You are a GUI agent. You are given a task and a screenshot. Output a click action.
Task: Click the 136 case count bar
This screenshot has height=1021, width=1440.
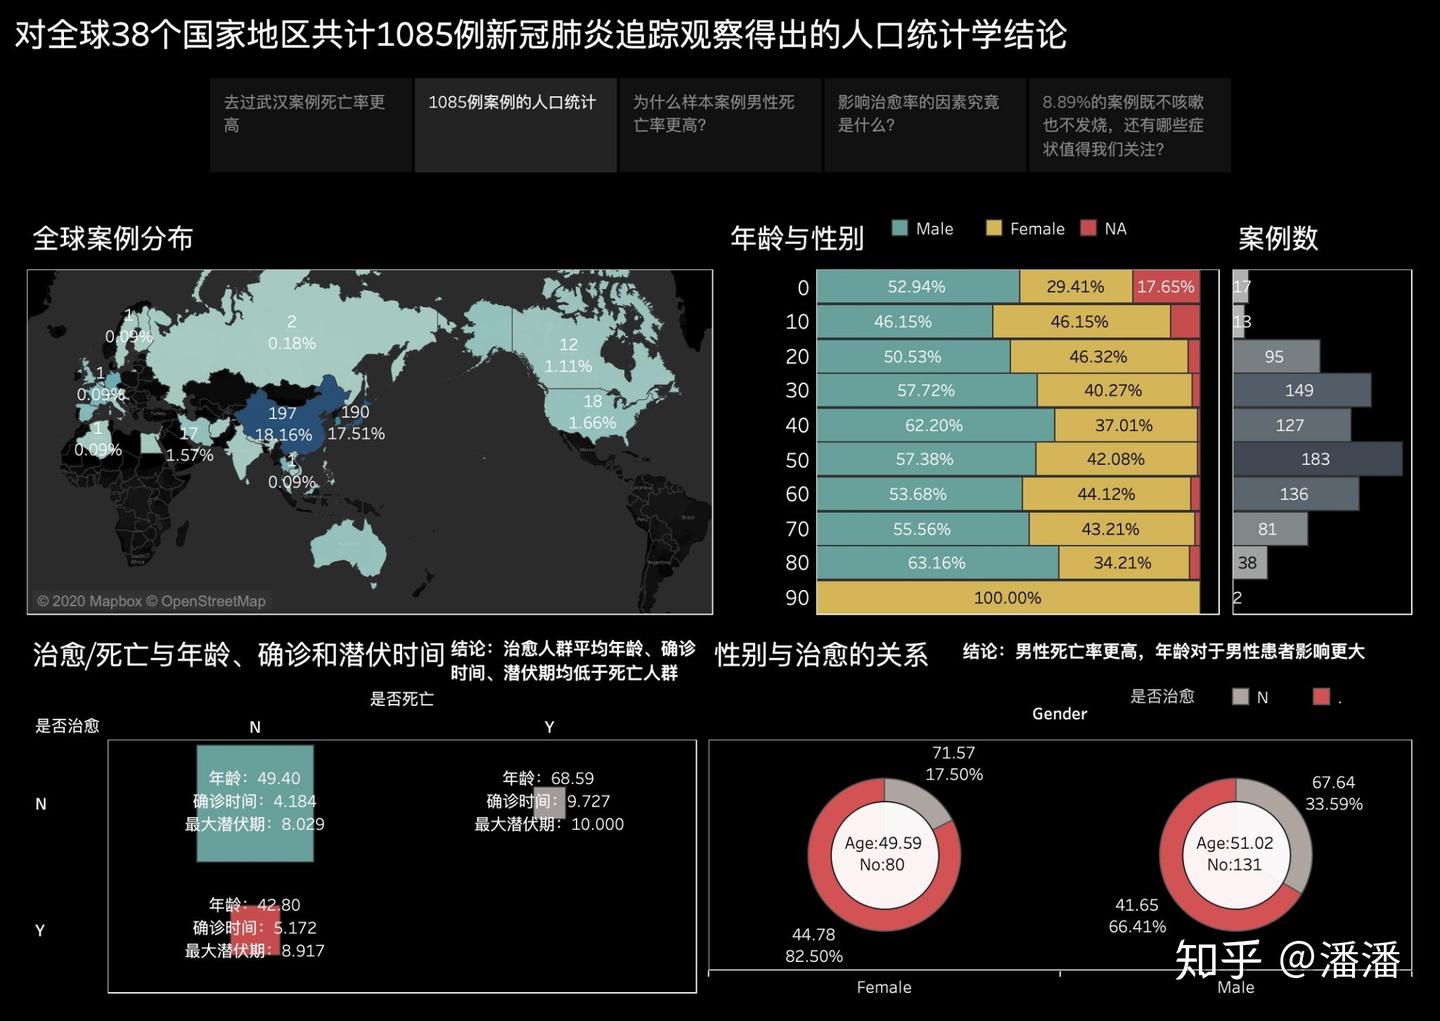pyautogui.click(x=1296, y=494)
